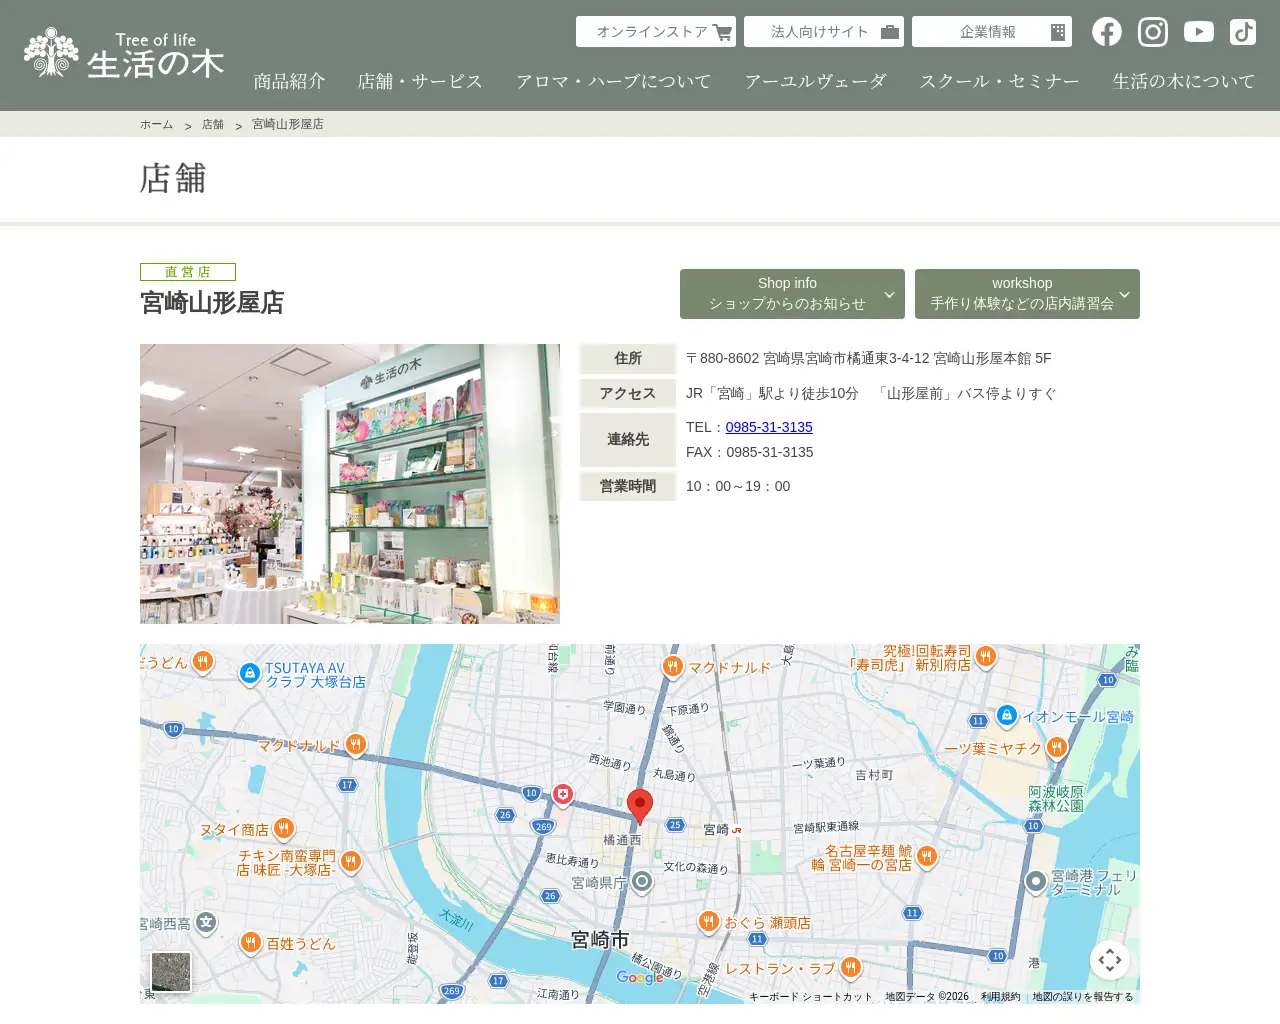Go to the オンラインストア
The width and height of the screenshot is (1280, 1024).
tap(656, 32)
